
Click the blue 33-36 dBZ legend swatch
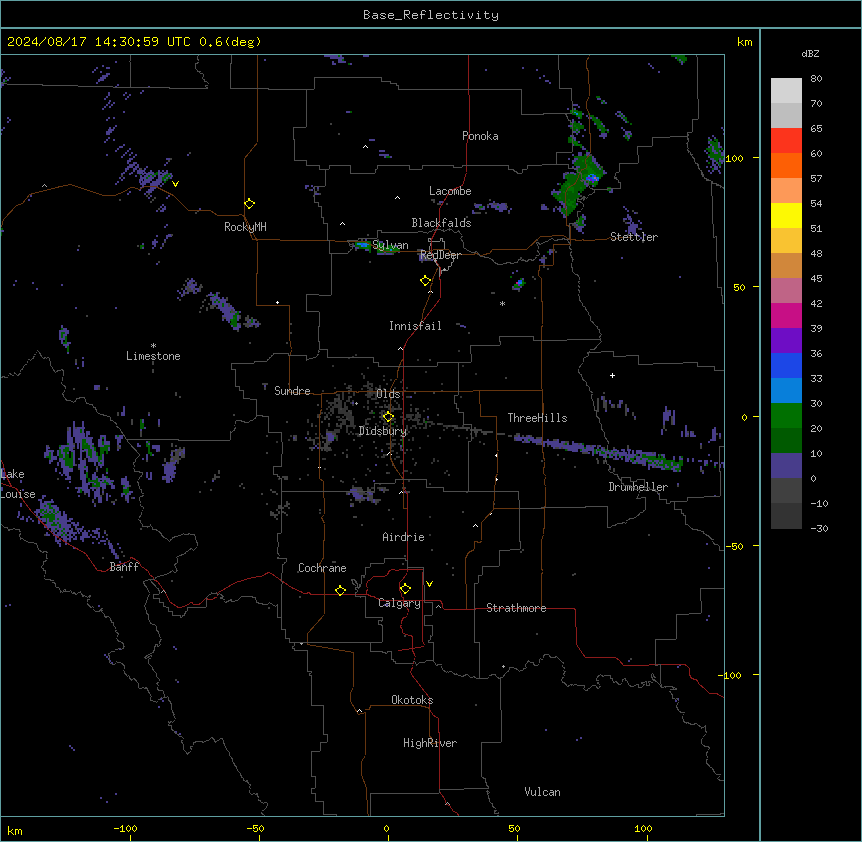(x=786, y=365)
